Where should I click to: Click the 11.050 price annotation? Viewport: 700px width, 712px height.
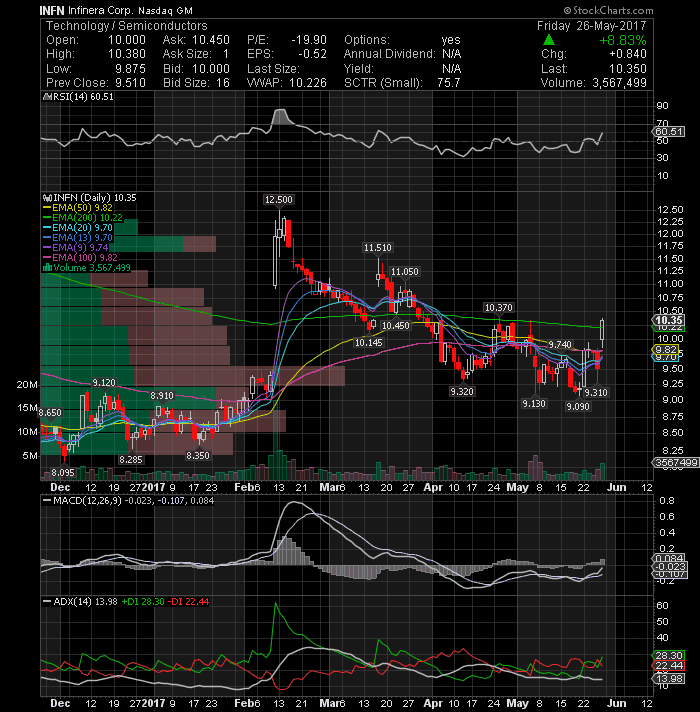[x=404, y=272]
